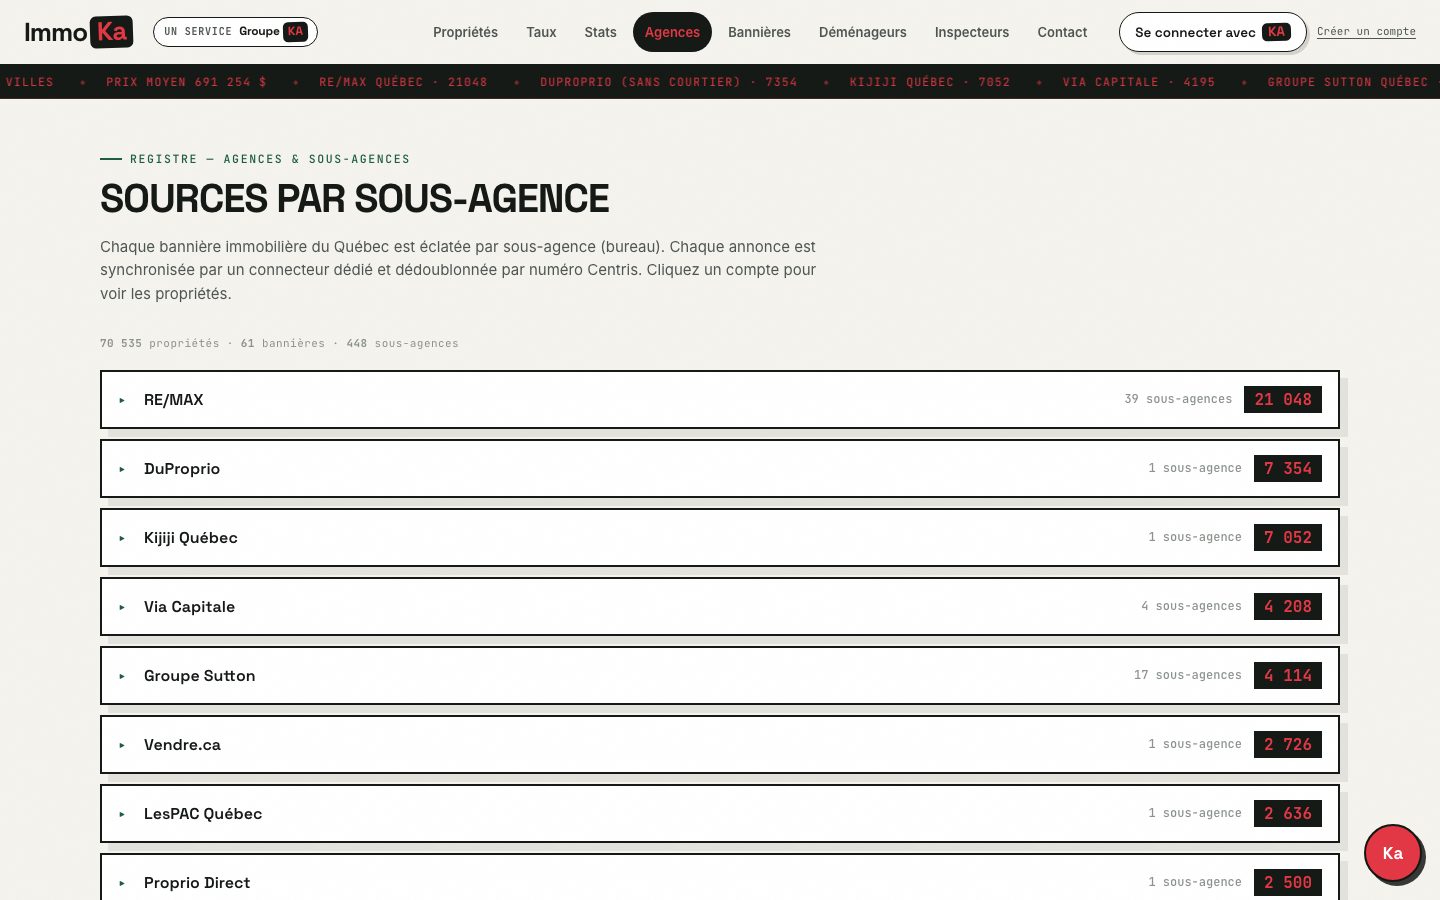Expand the Vendre.ca disclosure triangle

pyautogui.click(x=122, y=745)
